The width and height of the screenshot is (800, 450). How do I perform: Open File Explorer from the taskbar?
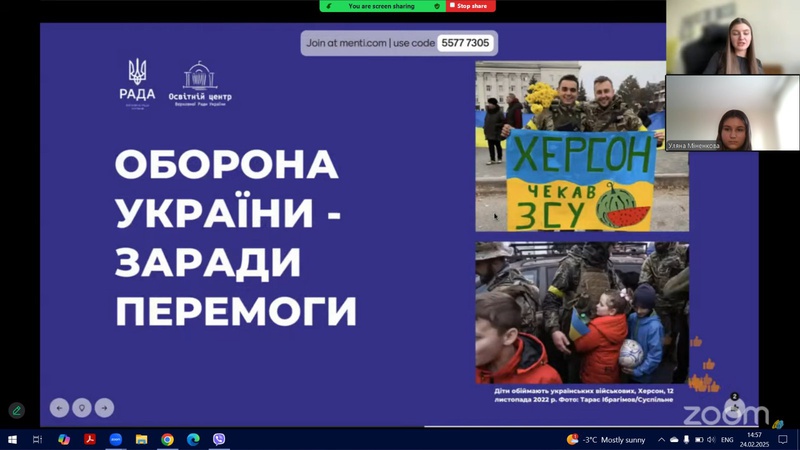[x=141, y=439]
